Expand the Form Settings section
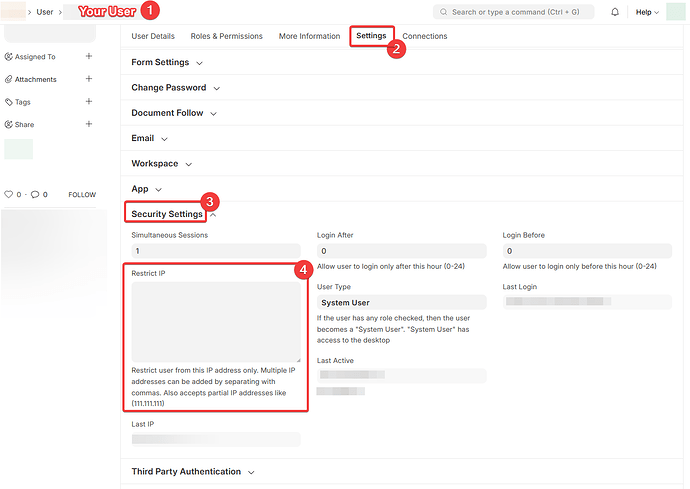 click(x=166, y=62)
